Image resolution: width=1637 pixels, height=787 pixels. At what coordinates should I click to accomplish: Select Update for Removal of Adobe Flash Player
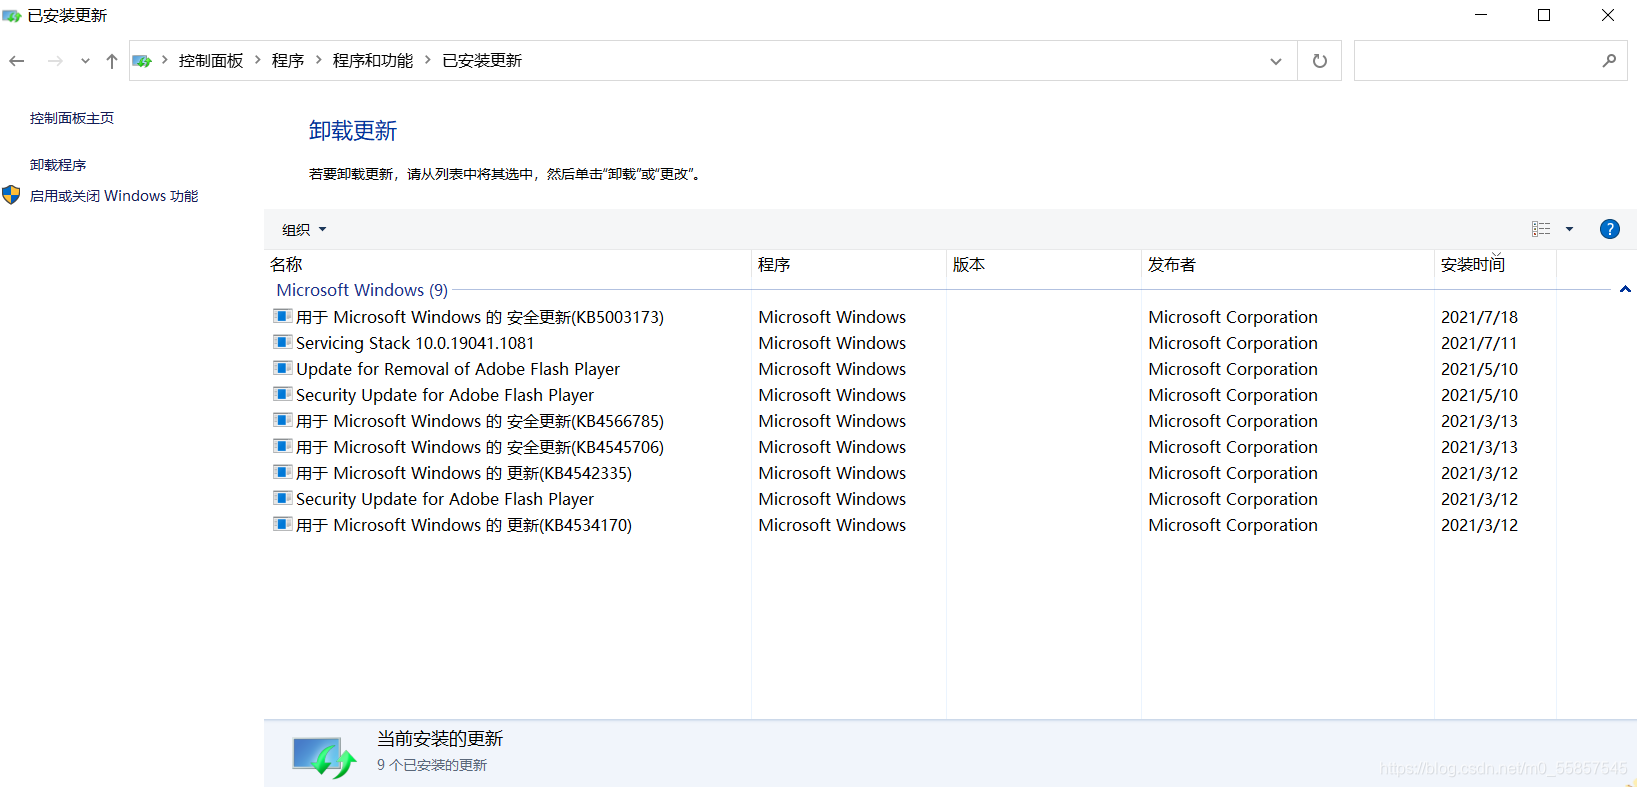click(458, 369)
